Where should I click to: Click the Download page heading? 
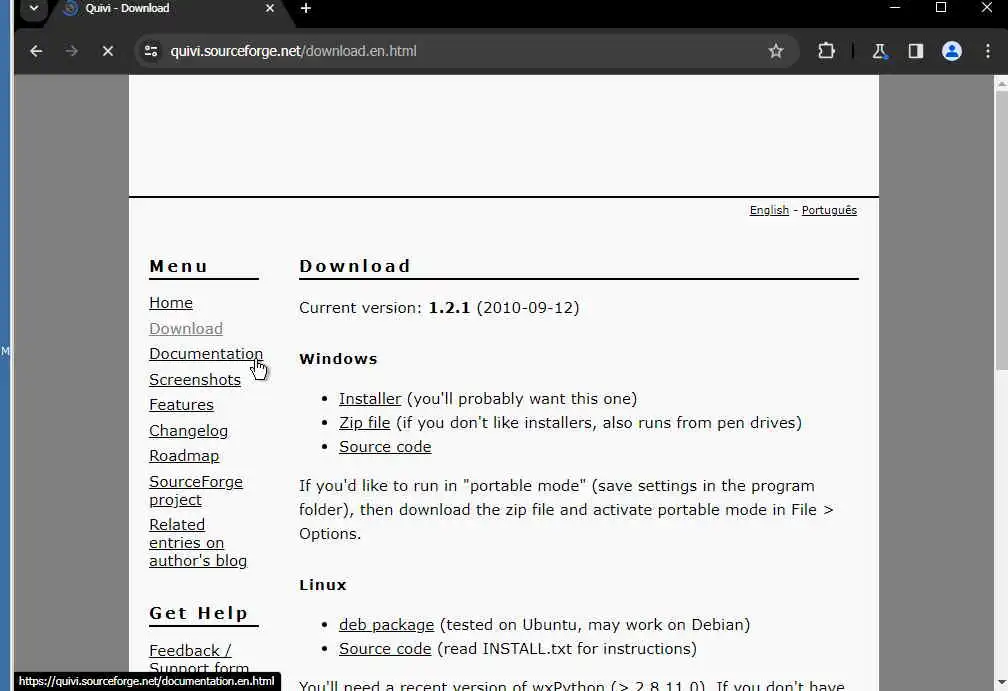(x=354, y=266)
